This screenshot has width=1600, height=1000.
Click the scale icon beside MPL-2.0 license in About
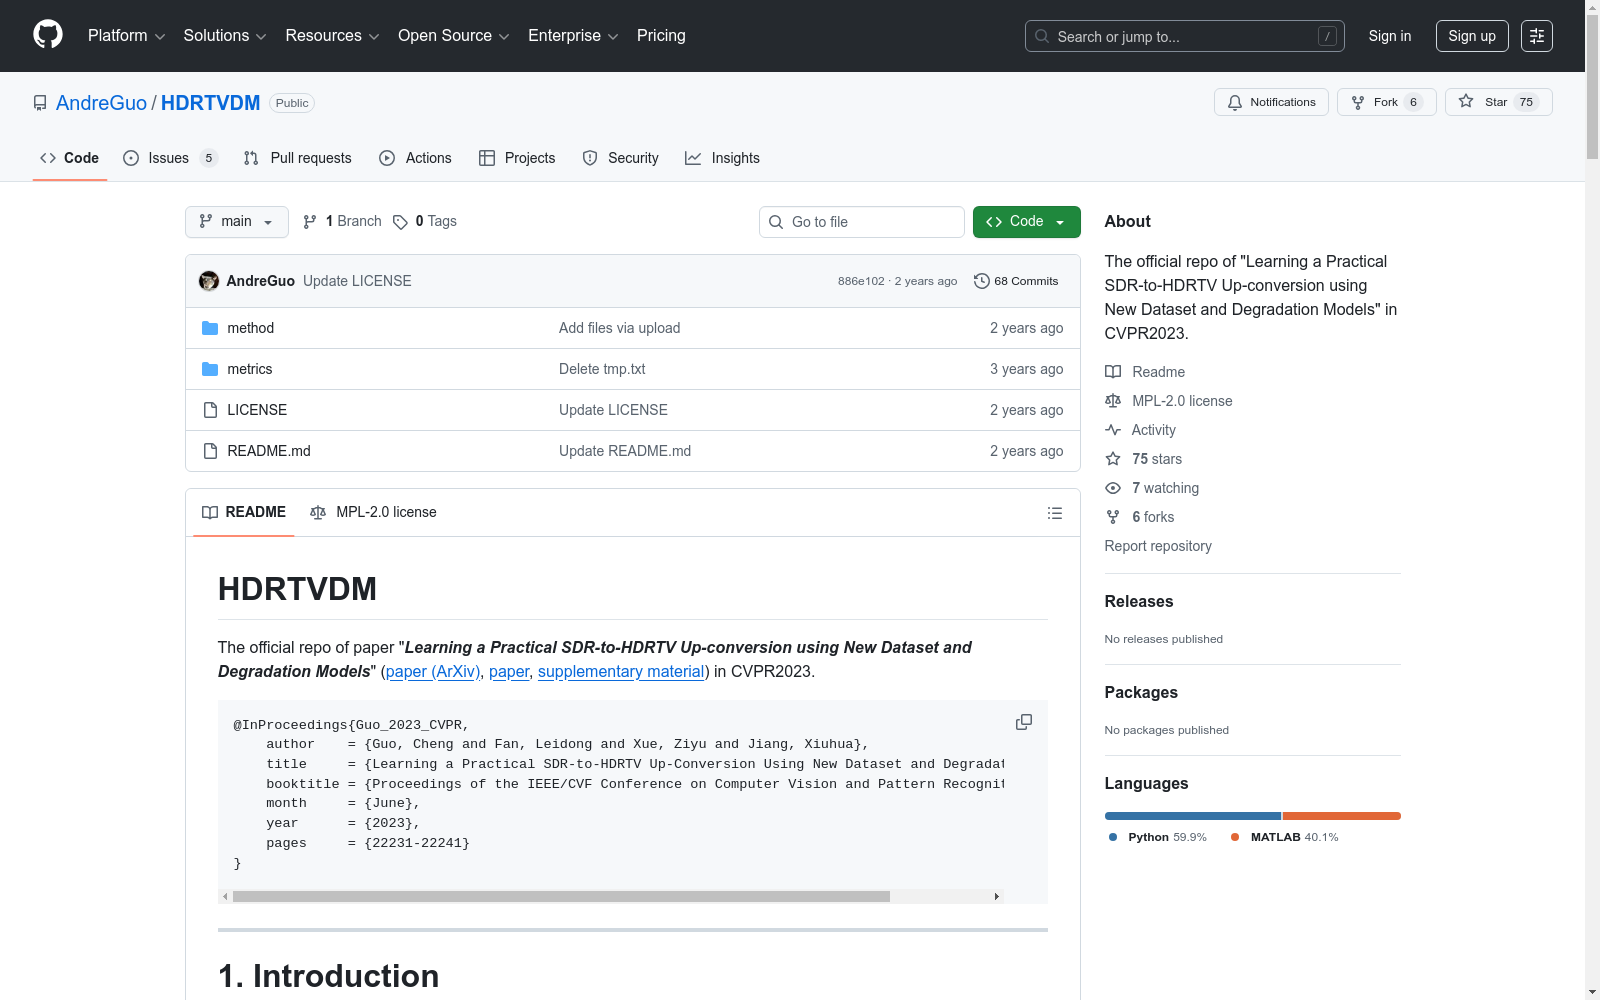click(x=1113, y=401)
